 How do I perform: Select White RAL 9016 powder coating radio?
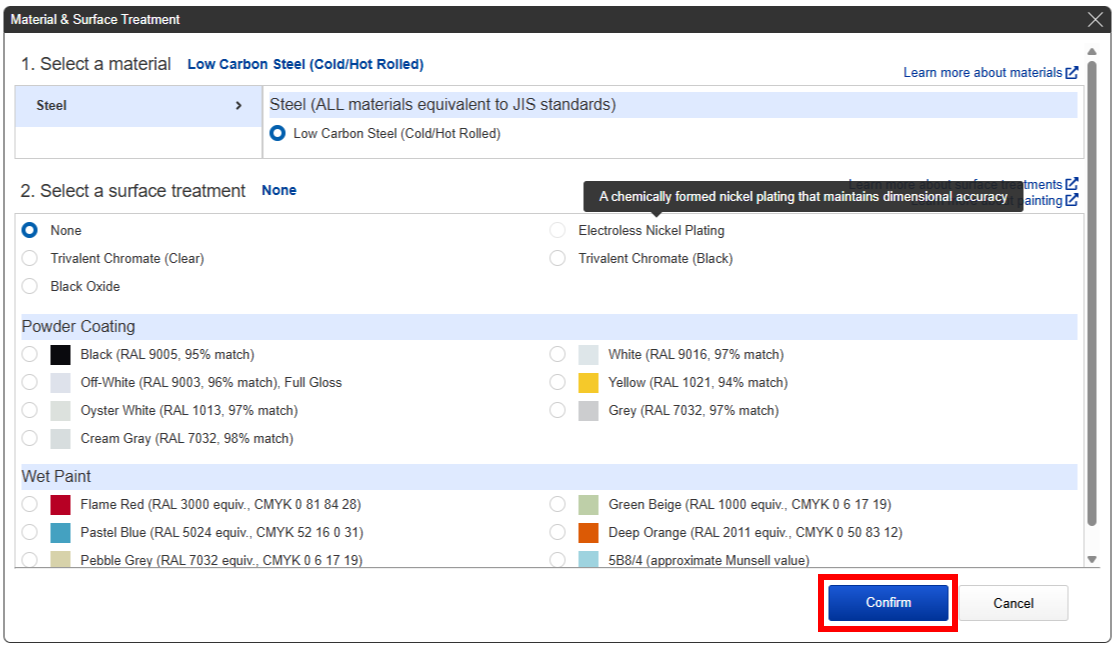[x=558, y=355]
